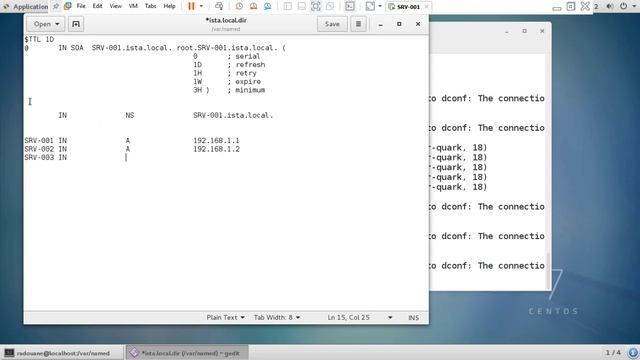Click the SRV-003 IN line
This screenshot has width=640, height=360.
pyautogui.click(x=45, y=158)
